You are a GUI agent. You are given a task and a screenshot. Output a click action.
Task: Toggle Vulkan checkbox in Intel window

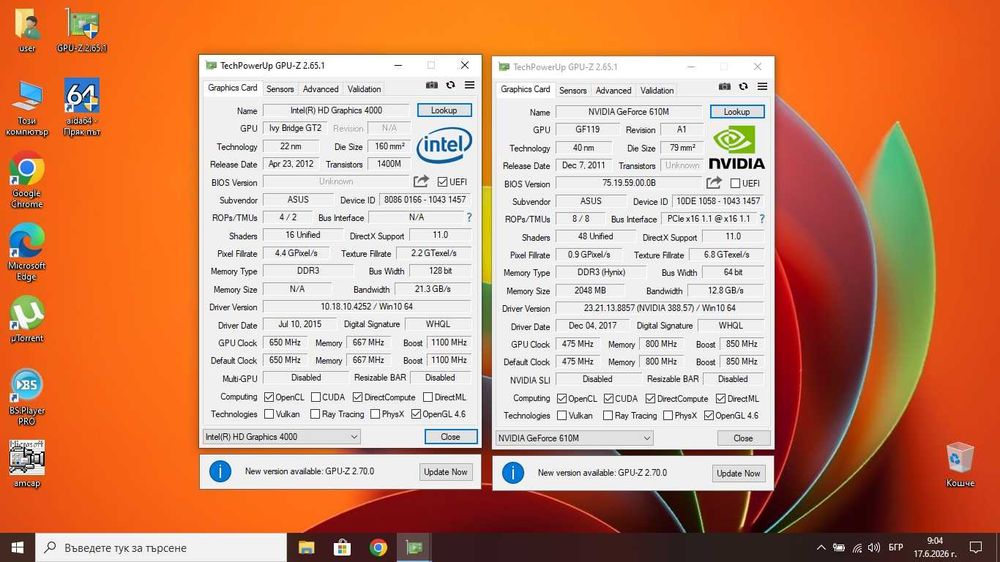point(269,414)
